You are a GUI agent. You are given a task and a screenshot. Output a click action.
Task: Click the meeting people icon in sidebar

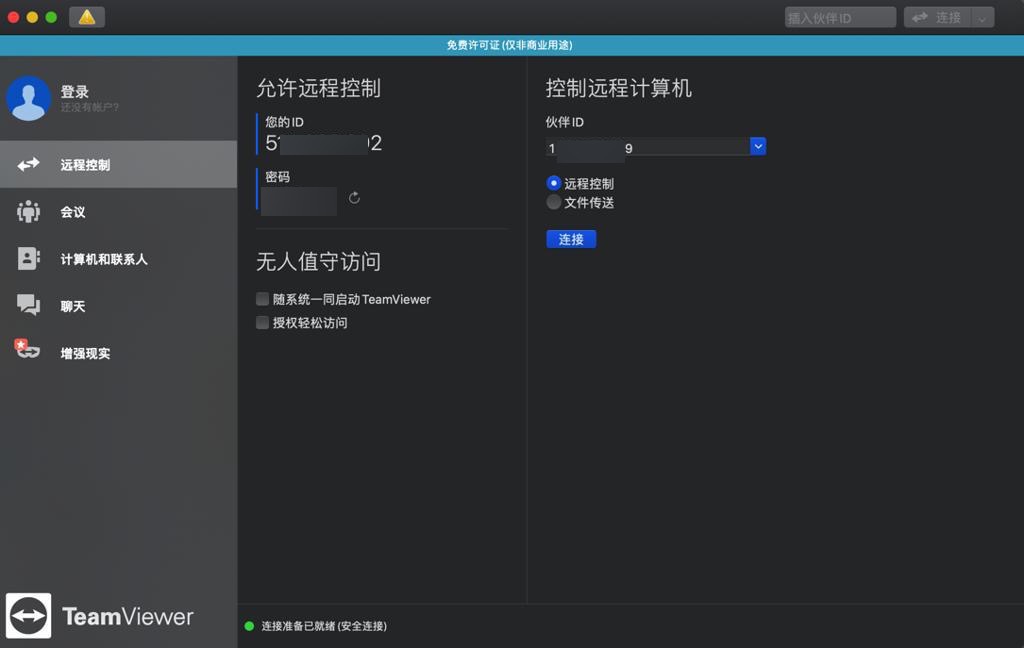click(28, 212)
